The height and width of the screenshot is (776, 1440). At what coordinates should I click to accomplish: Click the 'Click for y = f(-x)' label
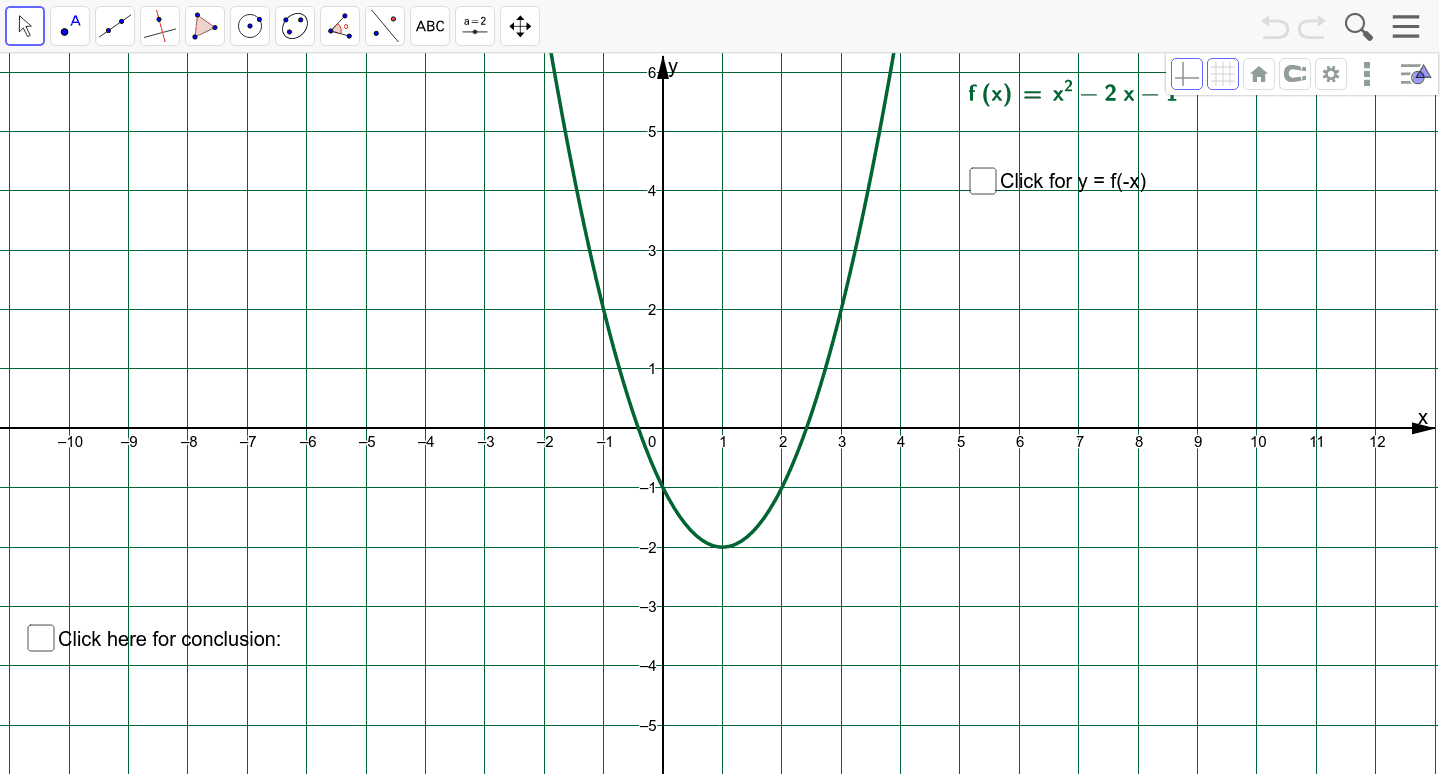pos(1073,181)
